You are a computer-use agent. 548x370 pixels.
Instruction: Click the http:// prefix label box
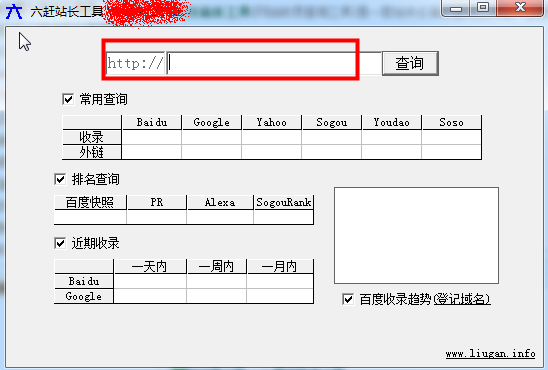pos(135,63)
